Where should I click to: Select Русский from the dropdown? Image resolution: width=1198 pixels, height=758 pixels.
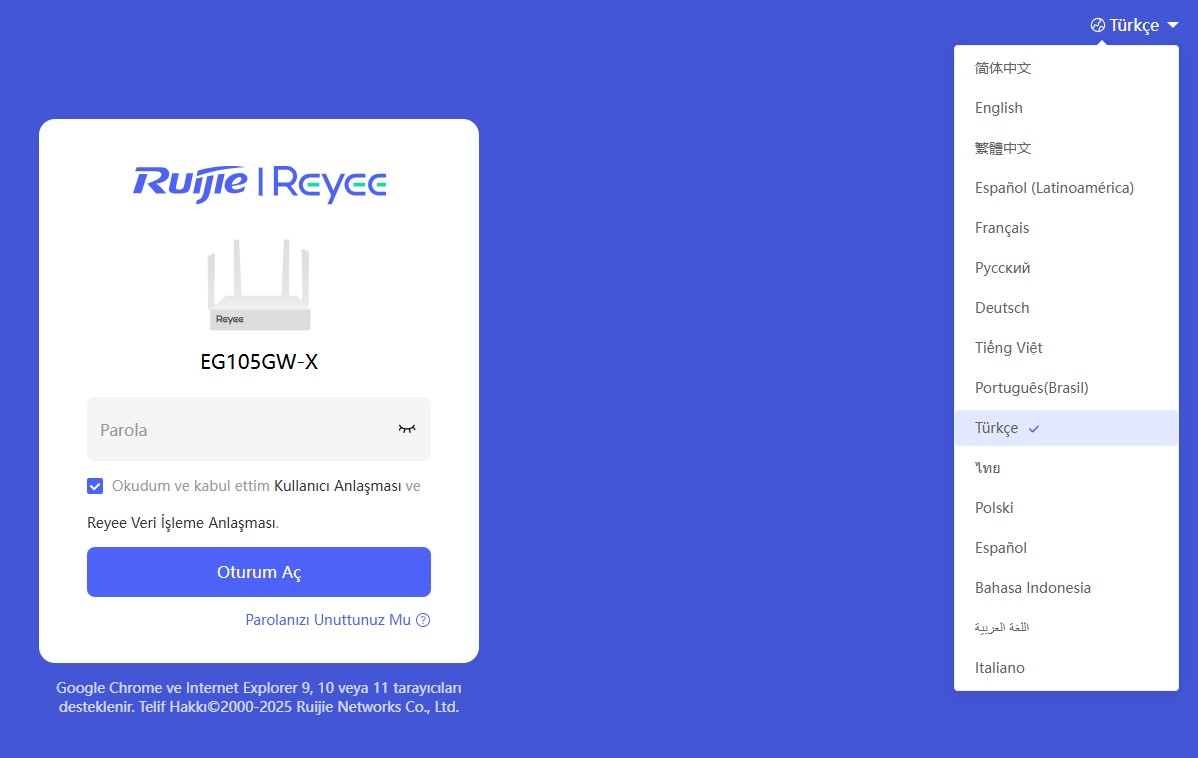coord(1066,267)
